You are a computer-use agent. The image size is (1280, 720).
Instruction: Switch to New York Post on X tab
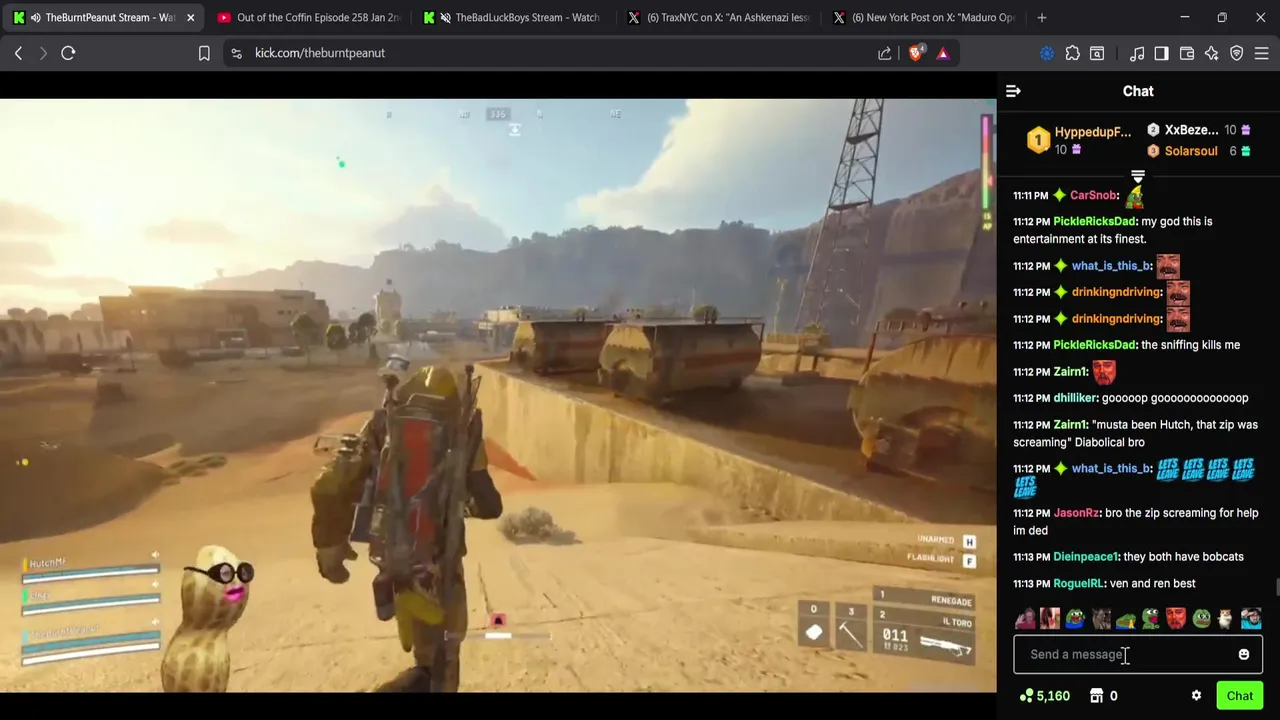pyautogui.click(x=923, y=17)
